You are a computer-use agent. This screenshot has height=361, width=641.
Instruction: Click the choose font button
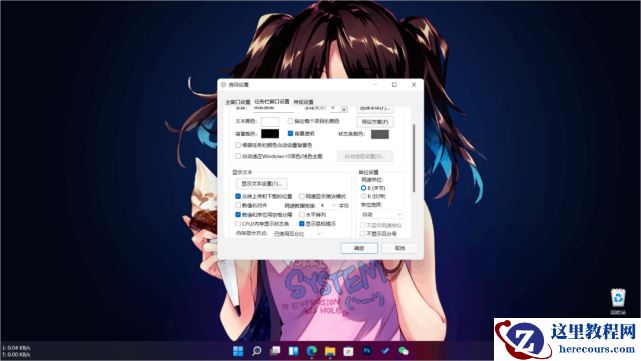[x=375, y=108]
